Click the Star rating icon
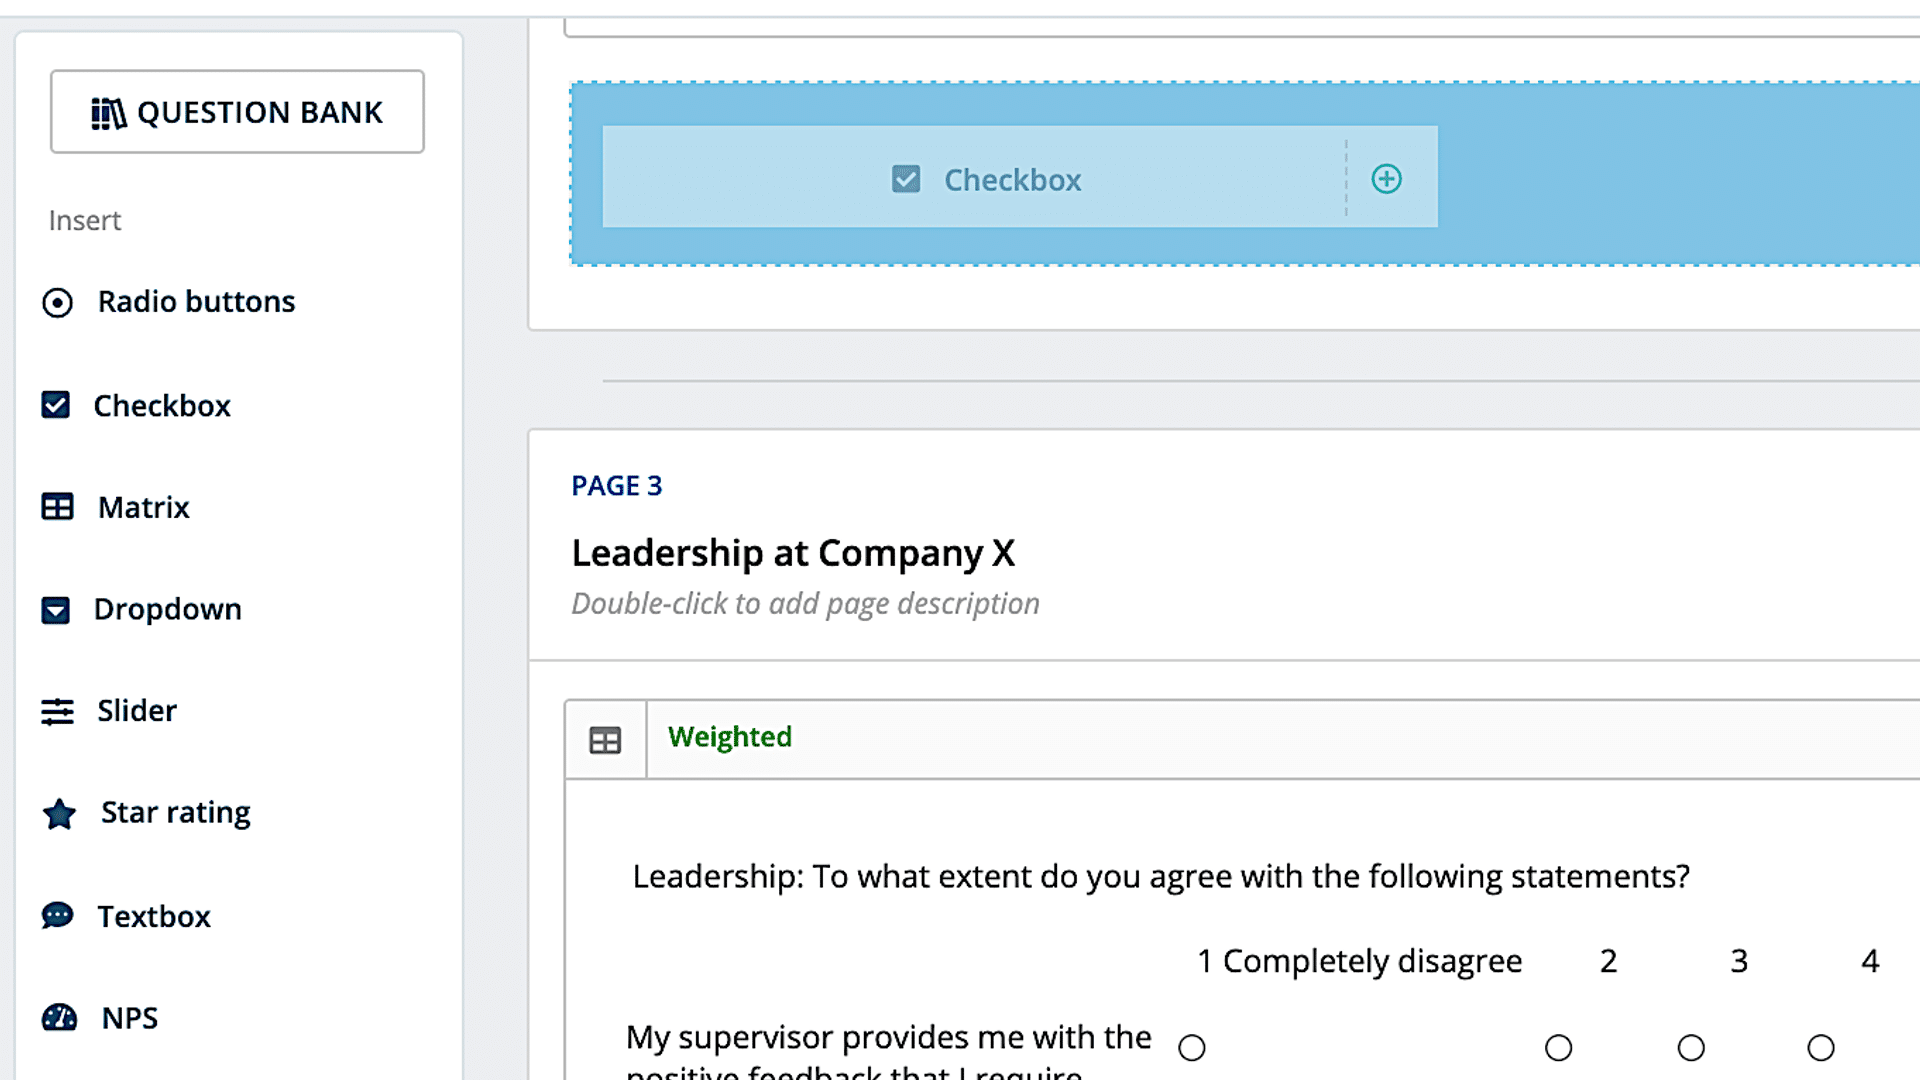 [59, 814]
